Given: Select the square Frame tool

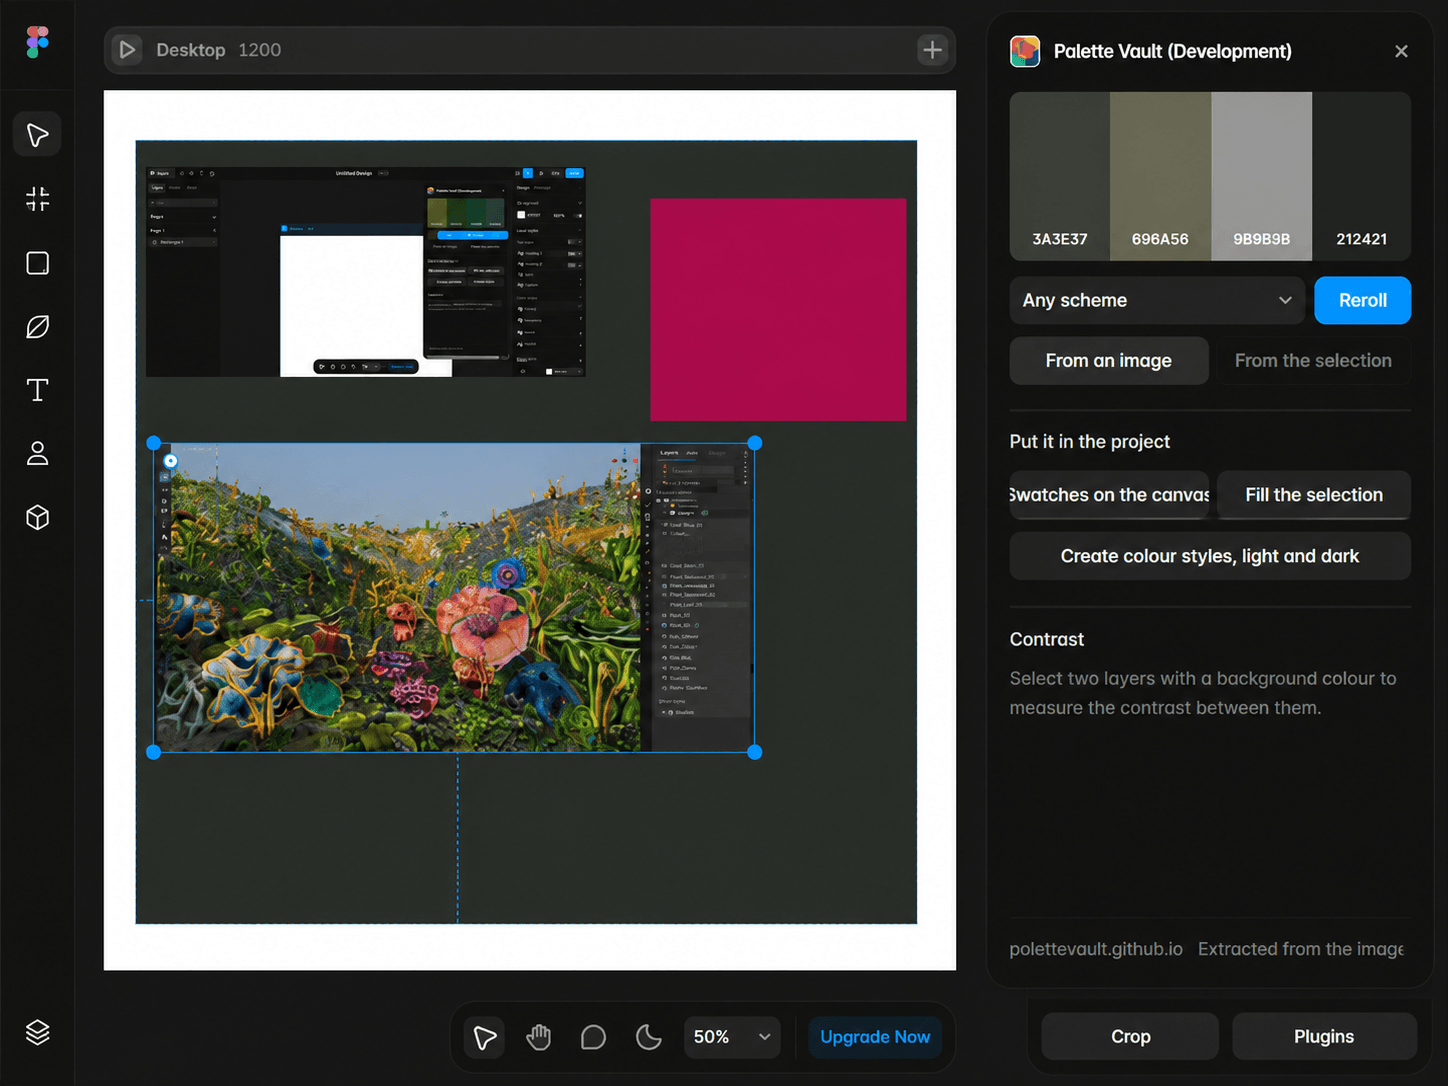Looking at the screenshot, I should click(37, 263).
